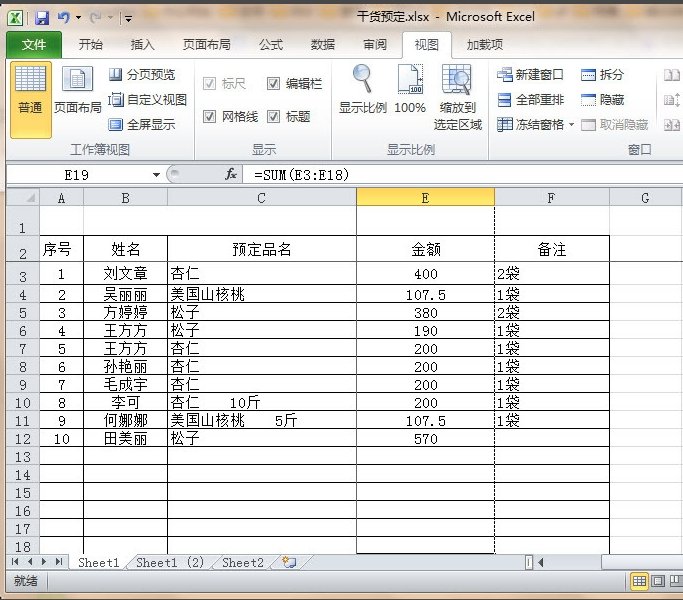683x600 pixels.
Task: Click the 金额 header cell
Action: [x=426, y=249]
